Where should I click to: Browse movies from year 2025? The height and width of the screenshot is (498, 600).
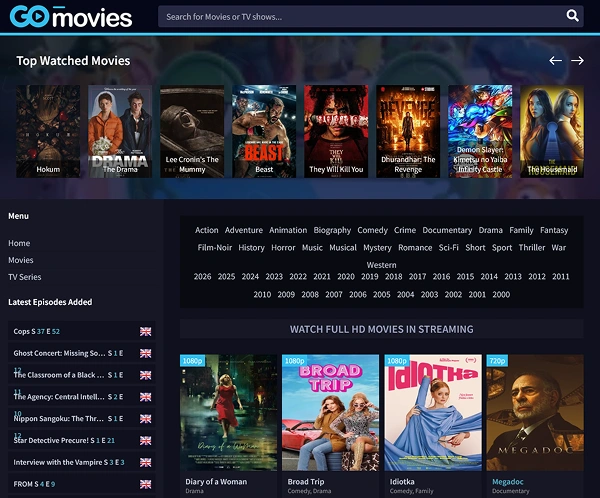click(x=227, y=276)
